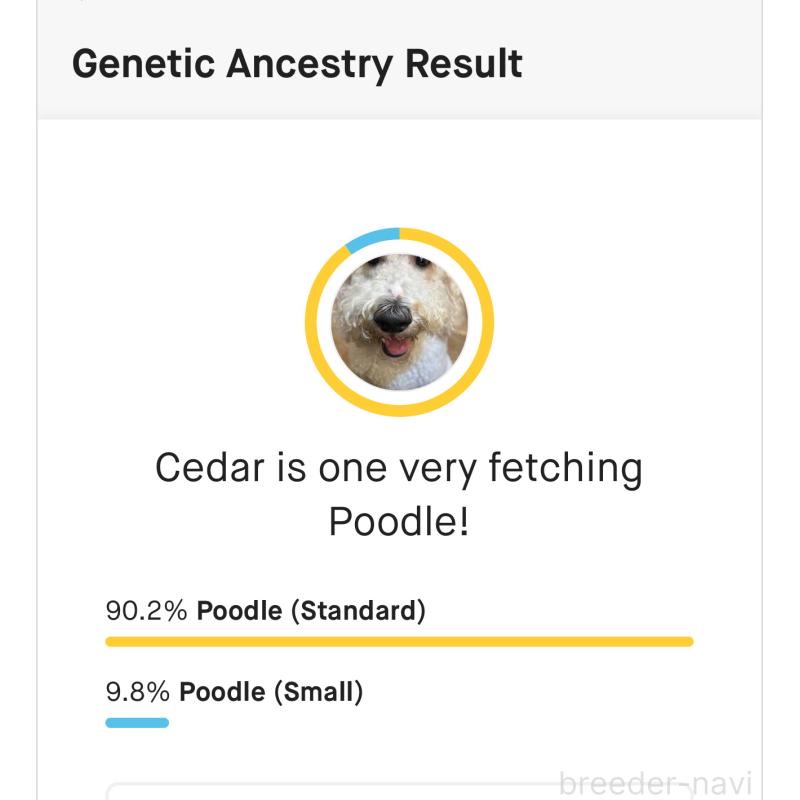Image resolution: width=800 pixels, height=800 pixels.
Task: Select the 90.2% percentage value
Action: pyautogui.click(x=146, y=610)
